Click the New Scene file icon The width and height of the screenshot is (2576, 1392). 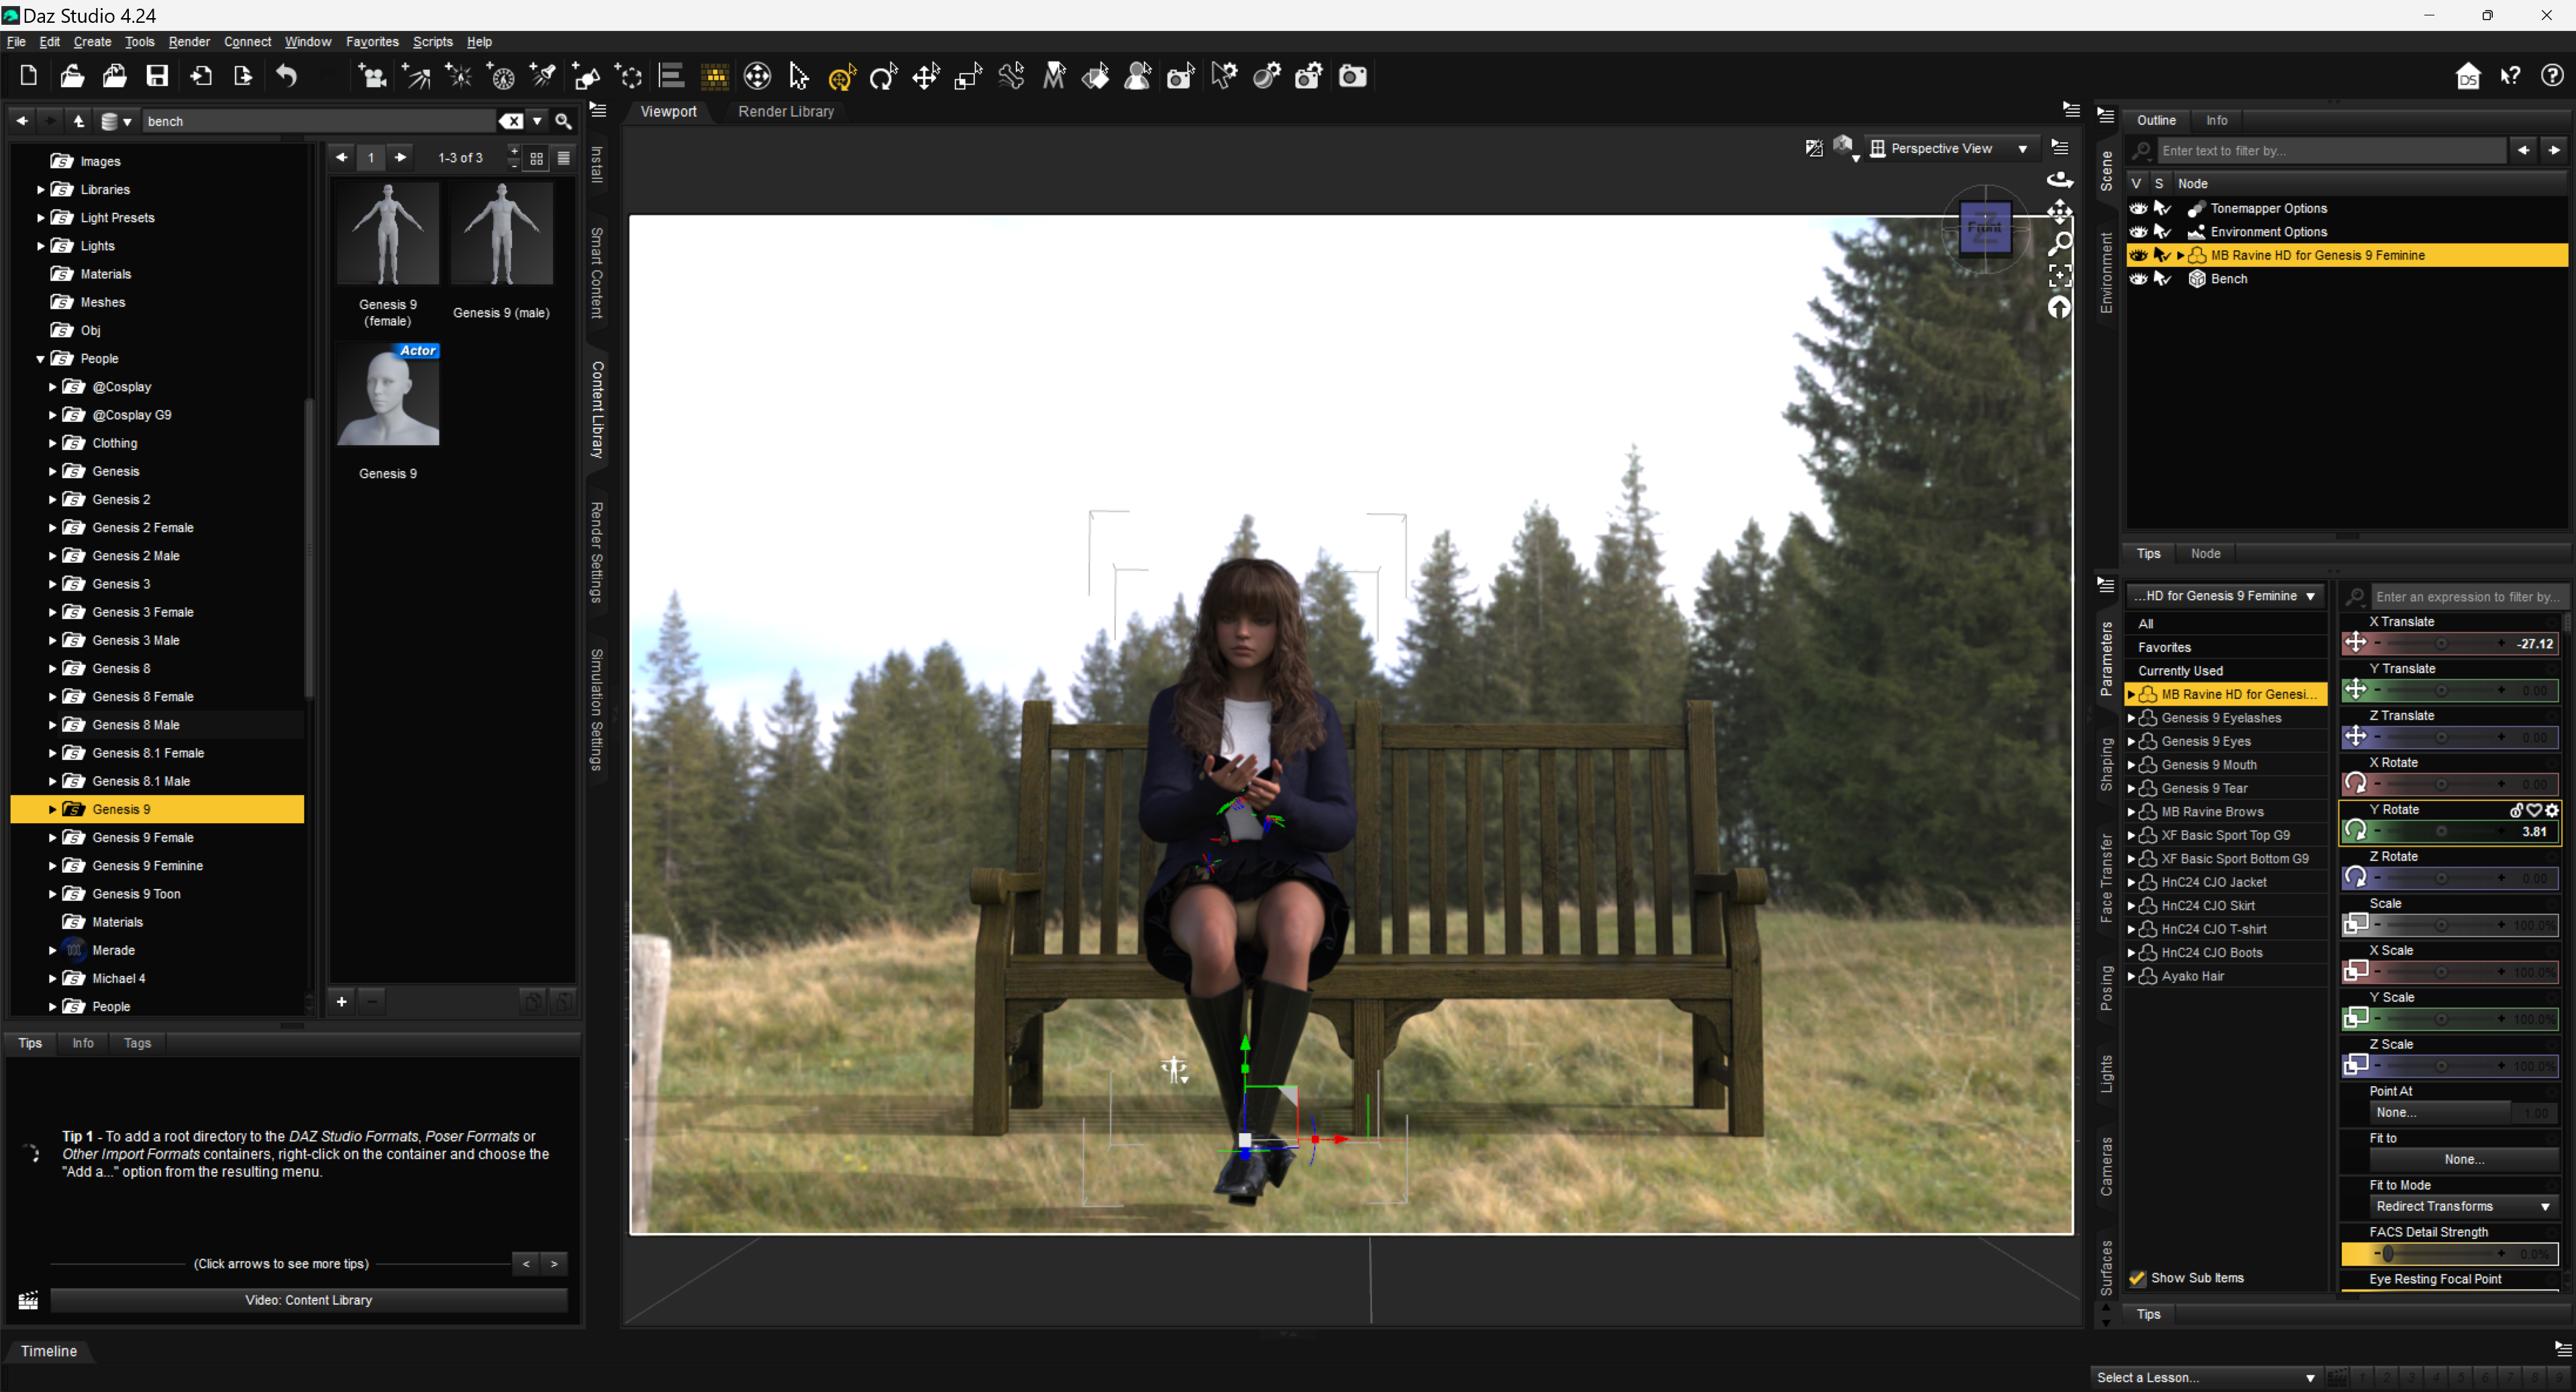coord(29,76)
